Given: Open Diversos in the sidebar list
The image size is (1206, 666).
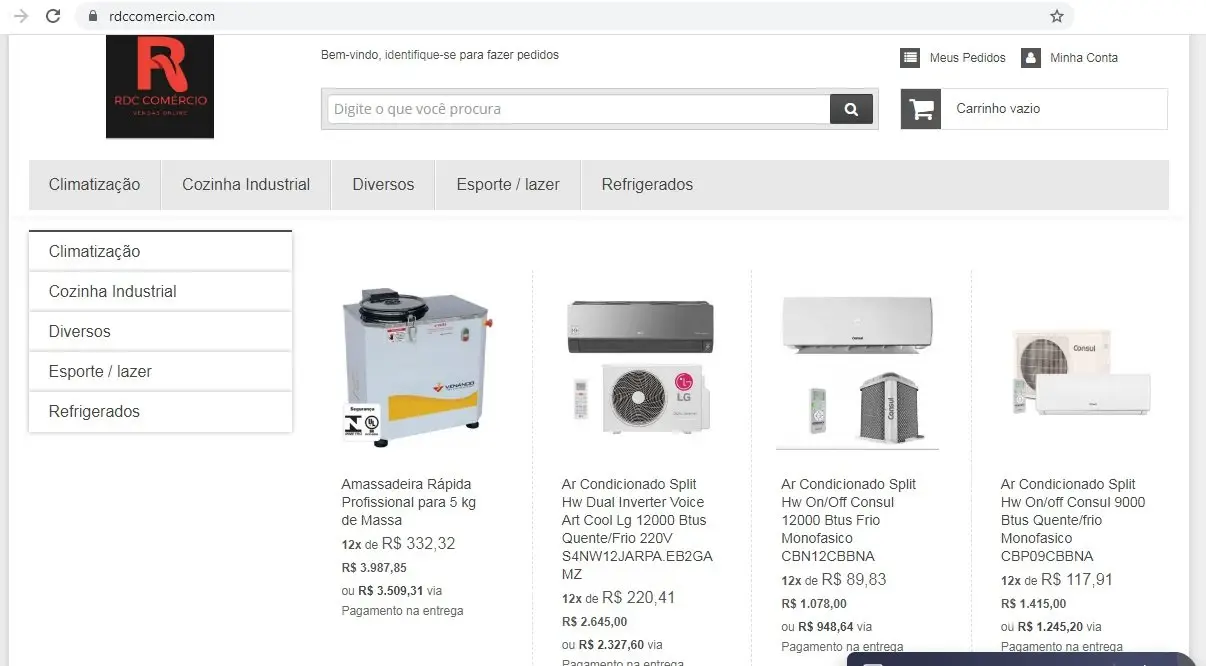Looking at the screenshot, I should tap(160, 331).
